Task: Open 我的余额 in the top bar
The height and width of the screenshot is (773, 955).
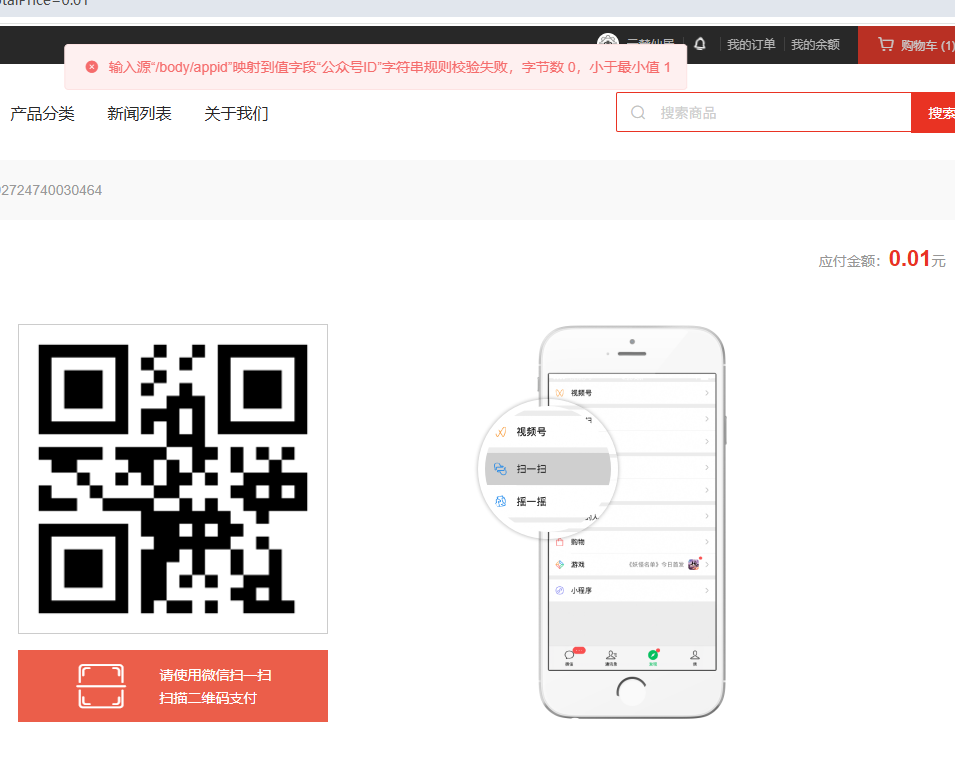Action: (815, 44)
